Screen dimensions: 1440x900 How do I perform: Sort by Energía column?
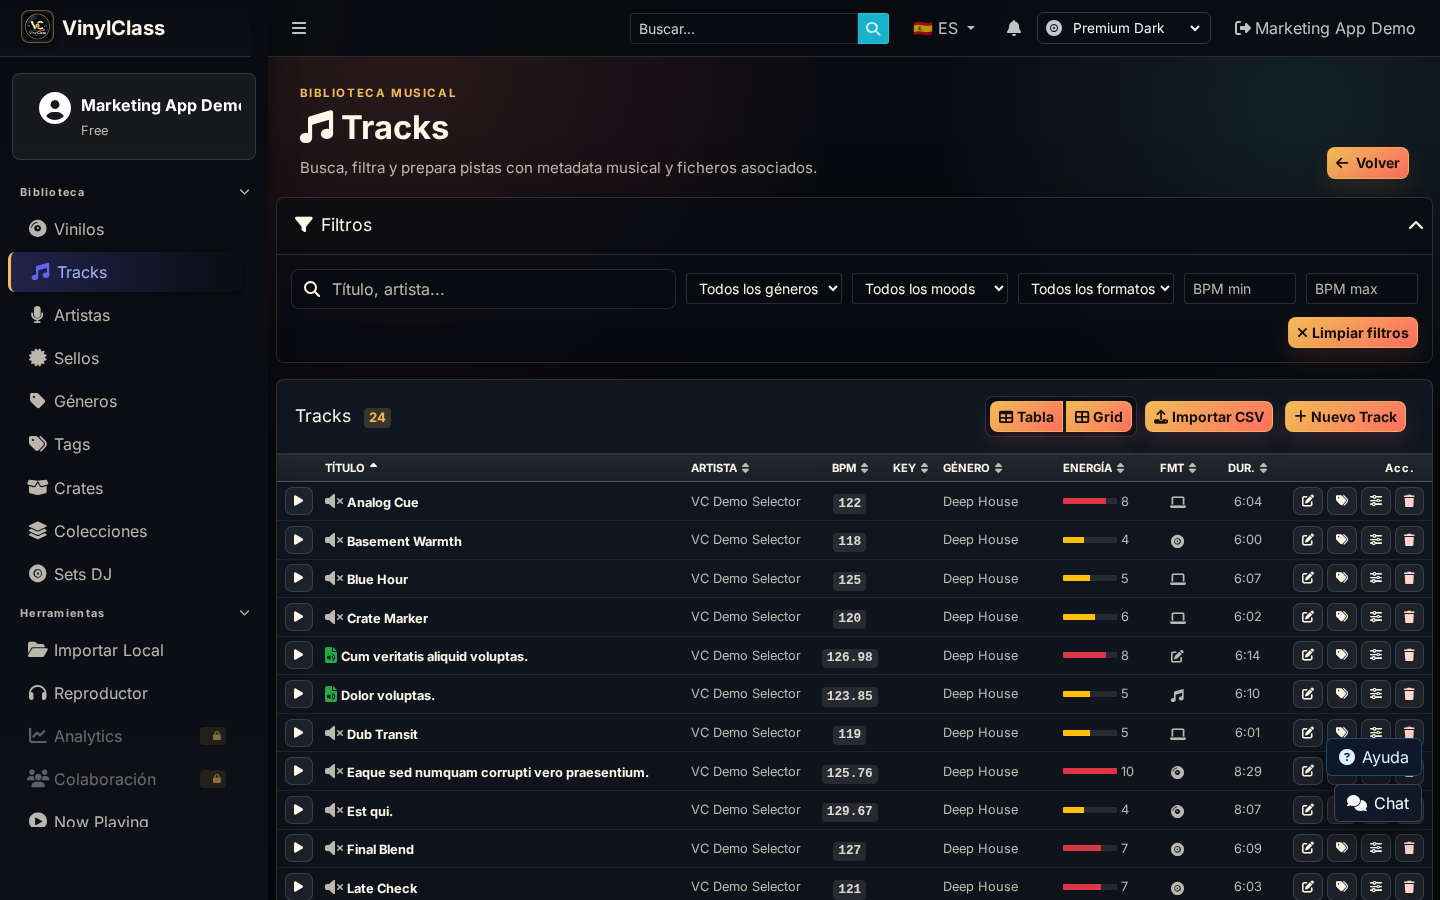1093,468
